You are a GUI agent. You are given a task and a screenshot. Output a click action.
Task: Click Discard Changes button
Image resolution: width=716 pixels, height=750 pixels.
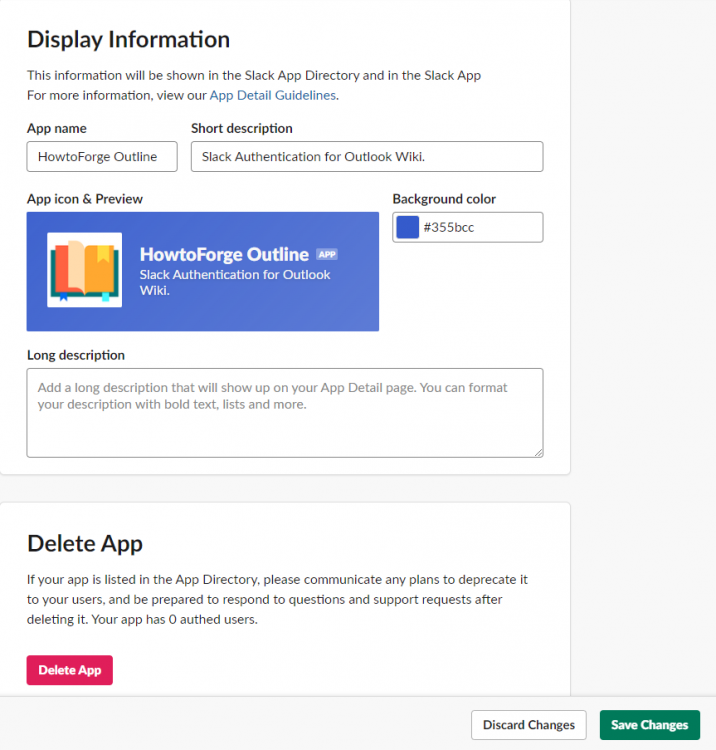click(x=529, y=725)
